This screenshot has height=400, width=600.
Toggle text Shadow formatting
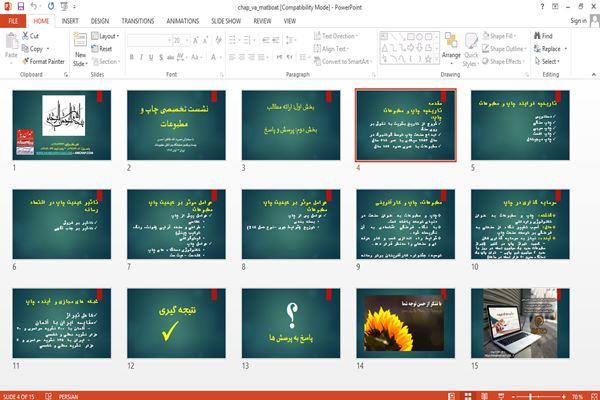coord(161,57)
